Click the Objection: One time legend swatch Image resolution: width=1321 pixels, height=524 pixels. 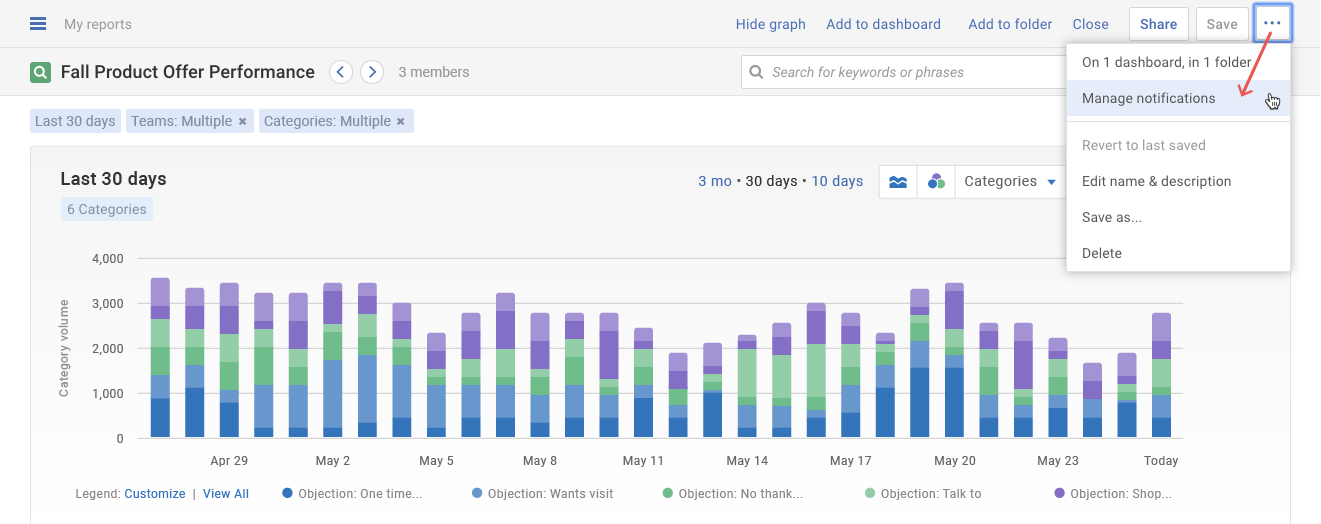[x=288, y=493]
